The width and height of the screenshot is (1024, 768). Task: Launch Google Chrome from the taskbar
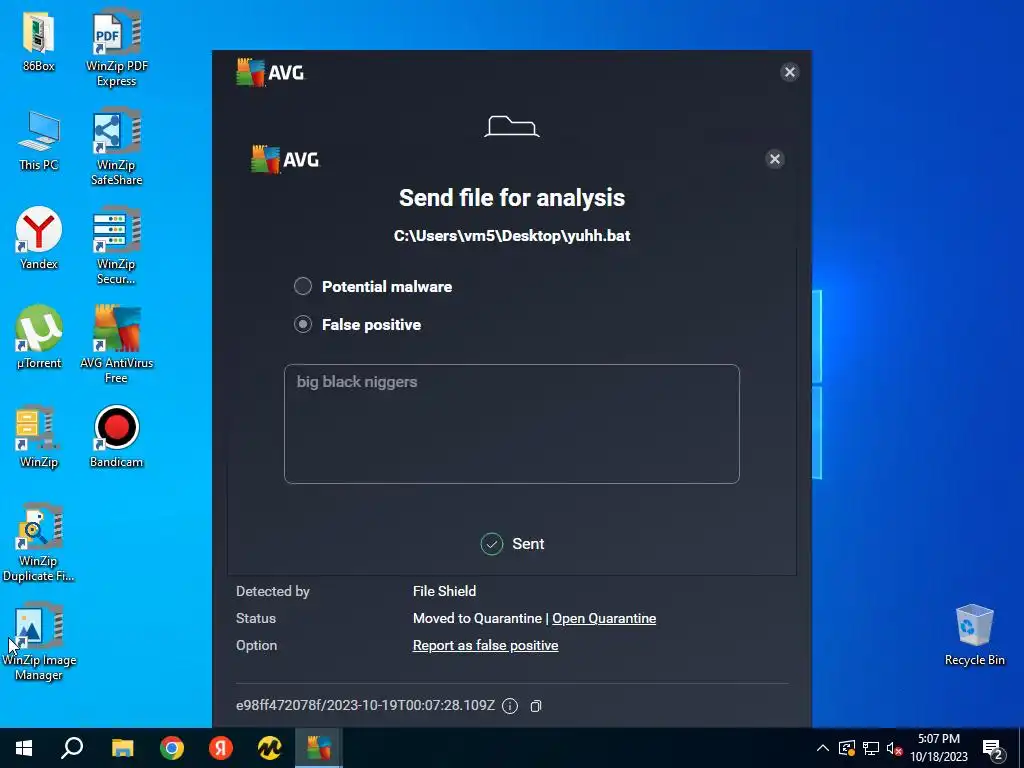tap(172, 748)
